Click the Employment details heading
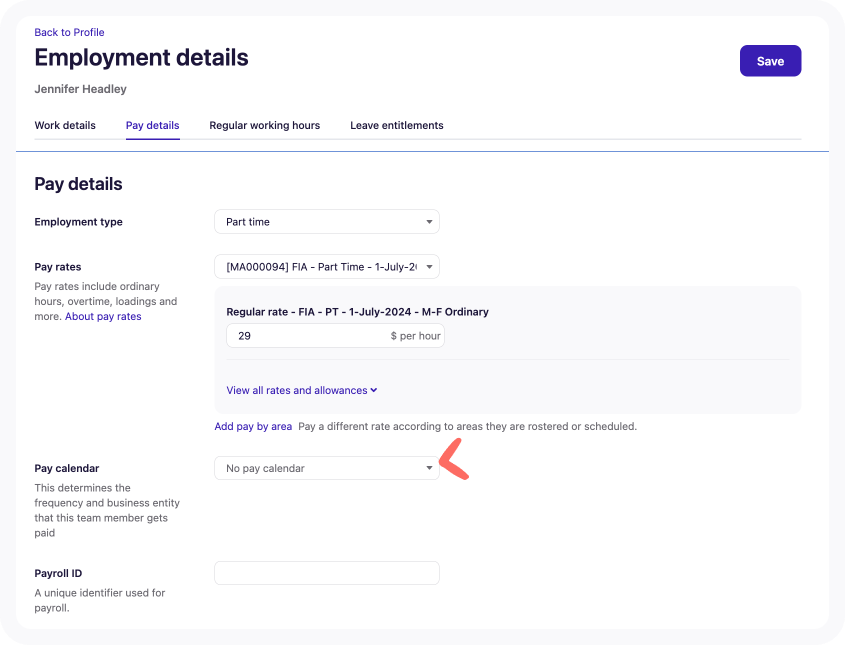The image size is (845, 645). [x=141, y=58]
